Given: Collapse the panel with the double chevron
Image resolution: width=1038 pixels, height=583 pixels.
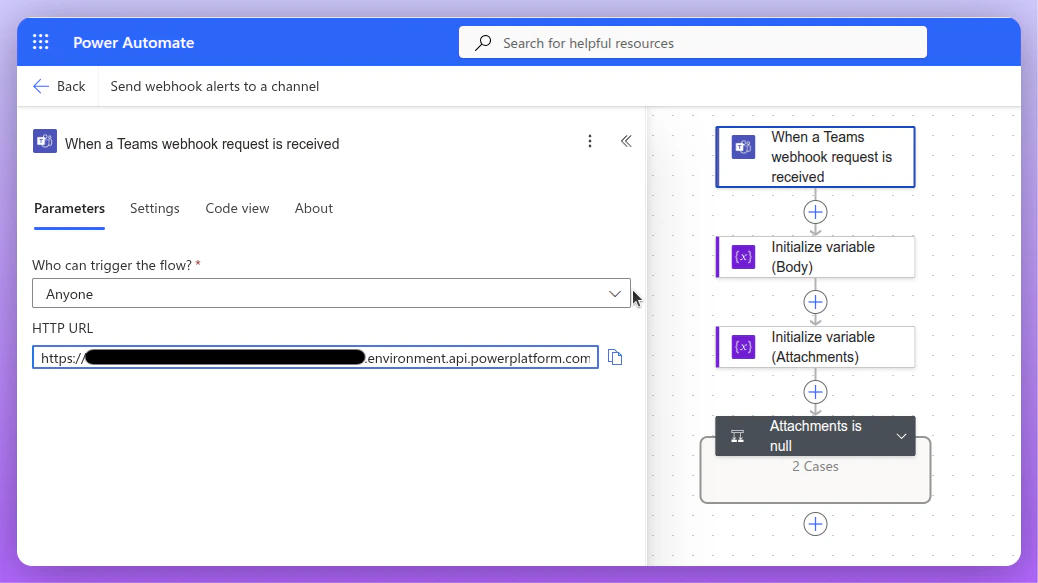Looking at the screenshot, I should (x=626, y=141).
